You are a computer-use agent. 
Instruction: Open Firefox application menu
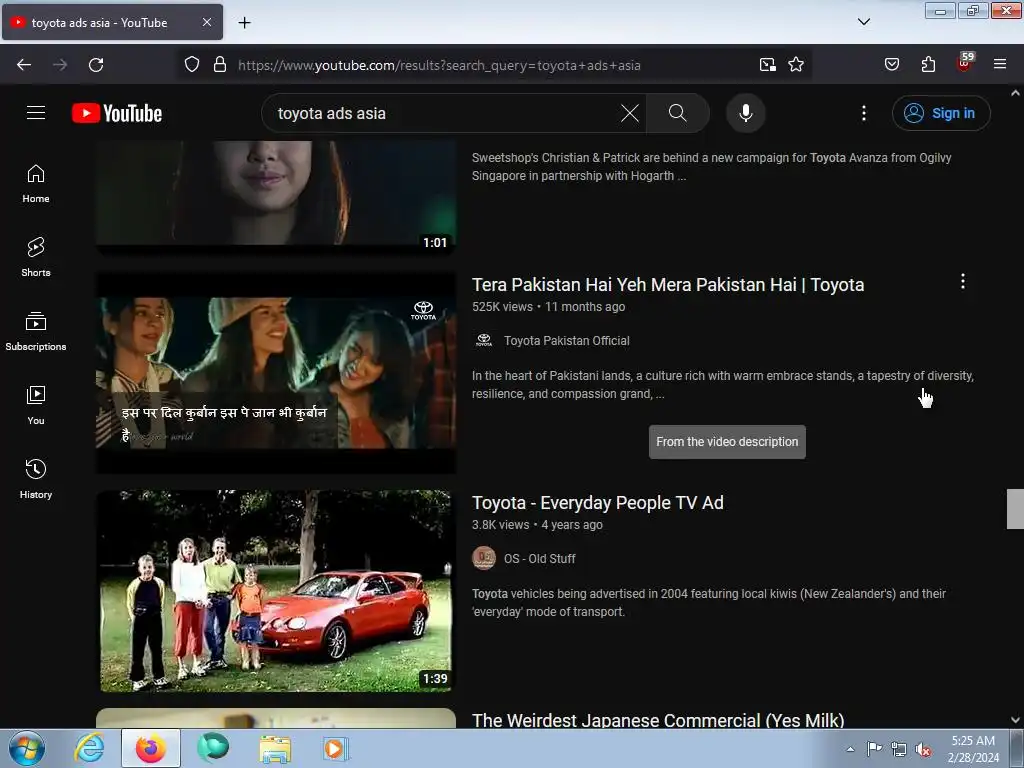1000,64
